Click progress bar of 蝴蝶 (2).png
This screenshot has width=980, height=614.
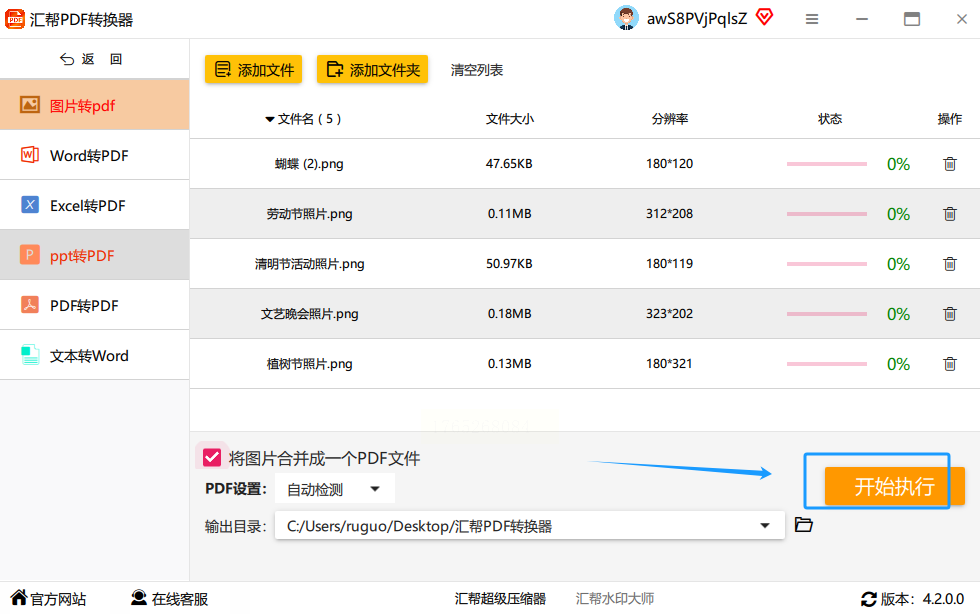pyautogui.click(x=826, y=164)
